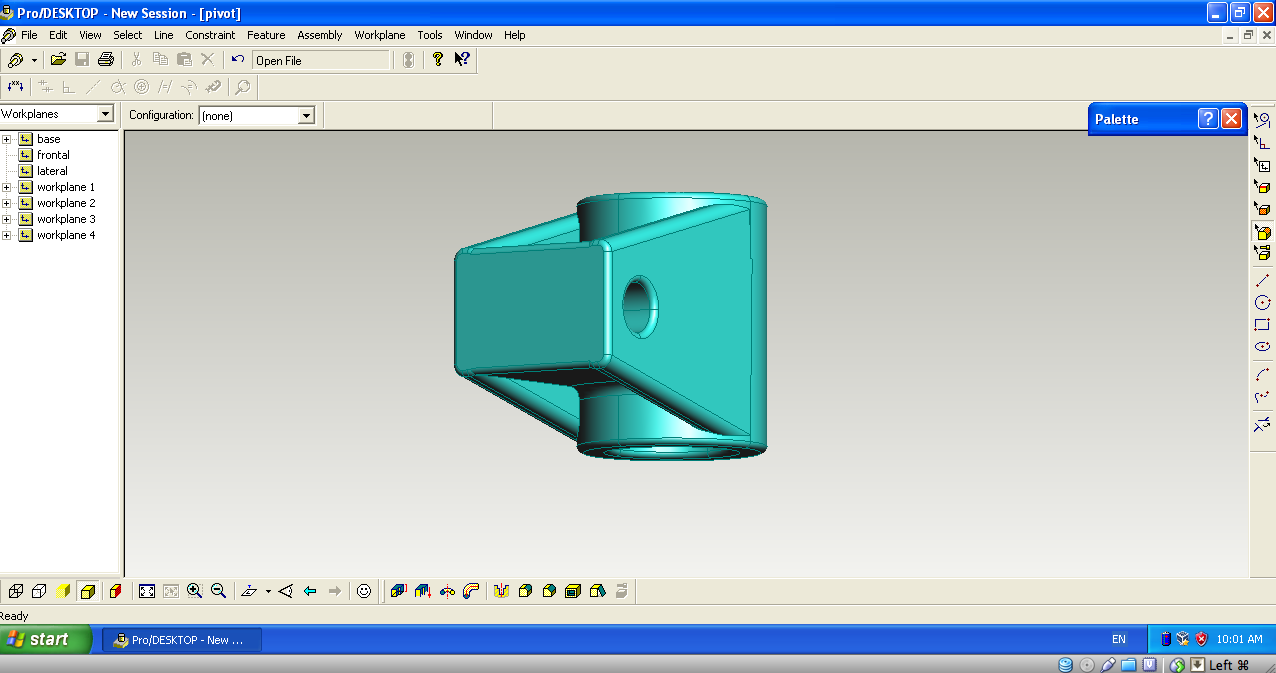Click the Shell solid feature icon
Screen dimensions: 1276x673
tap(573, 591)
